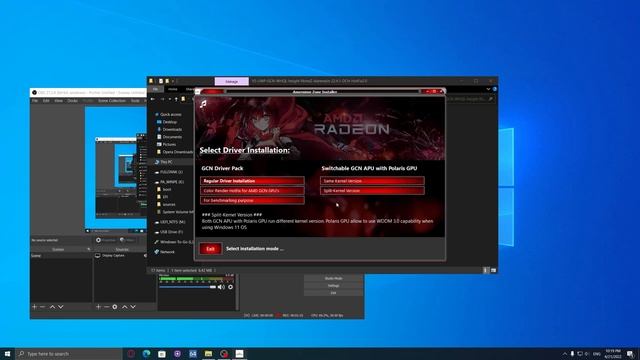
Task: Open Windows Start menu
Action: [7, 353]
